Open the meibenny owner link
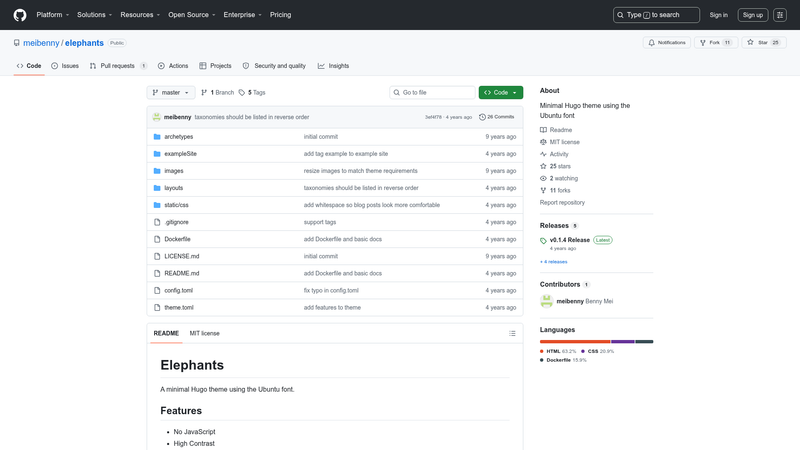The image size is (800, 450). 41,43
